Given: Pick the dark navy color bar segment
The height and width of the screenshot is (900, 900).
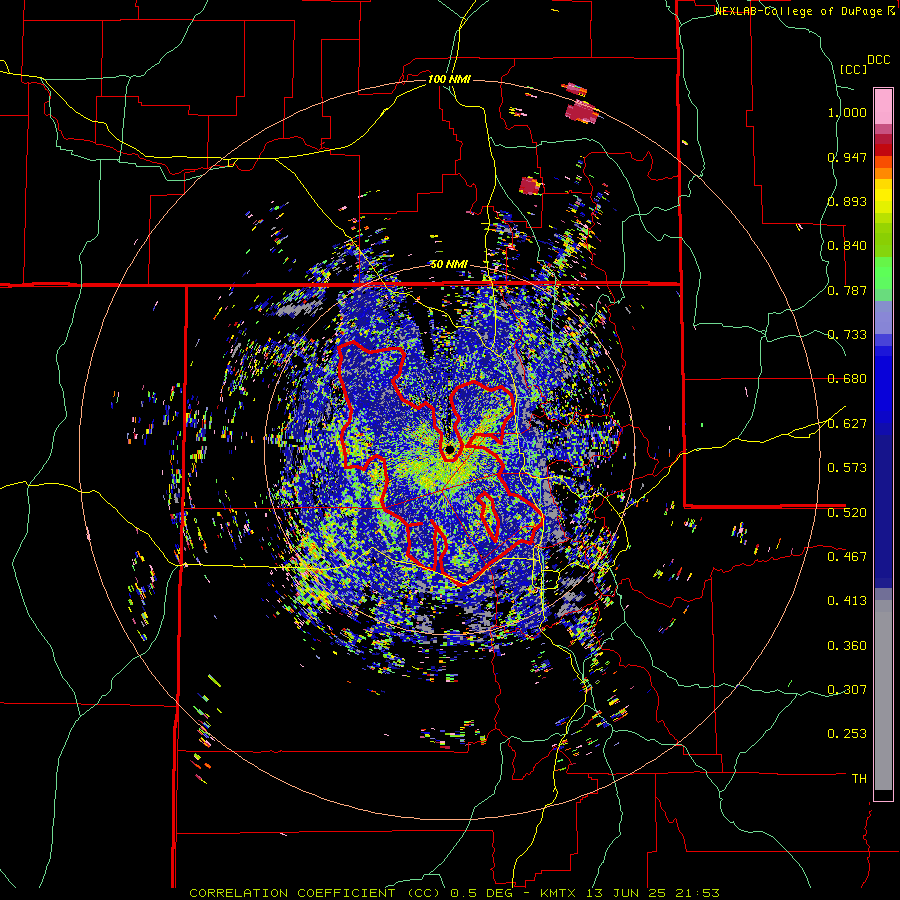Looking at the screenshot, I should coord(883,511).
